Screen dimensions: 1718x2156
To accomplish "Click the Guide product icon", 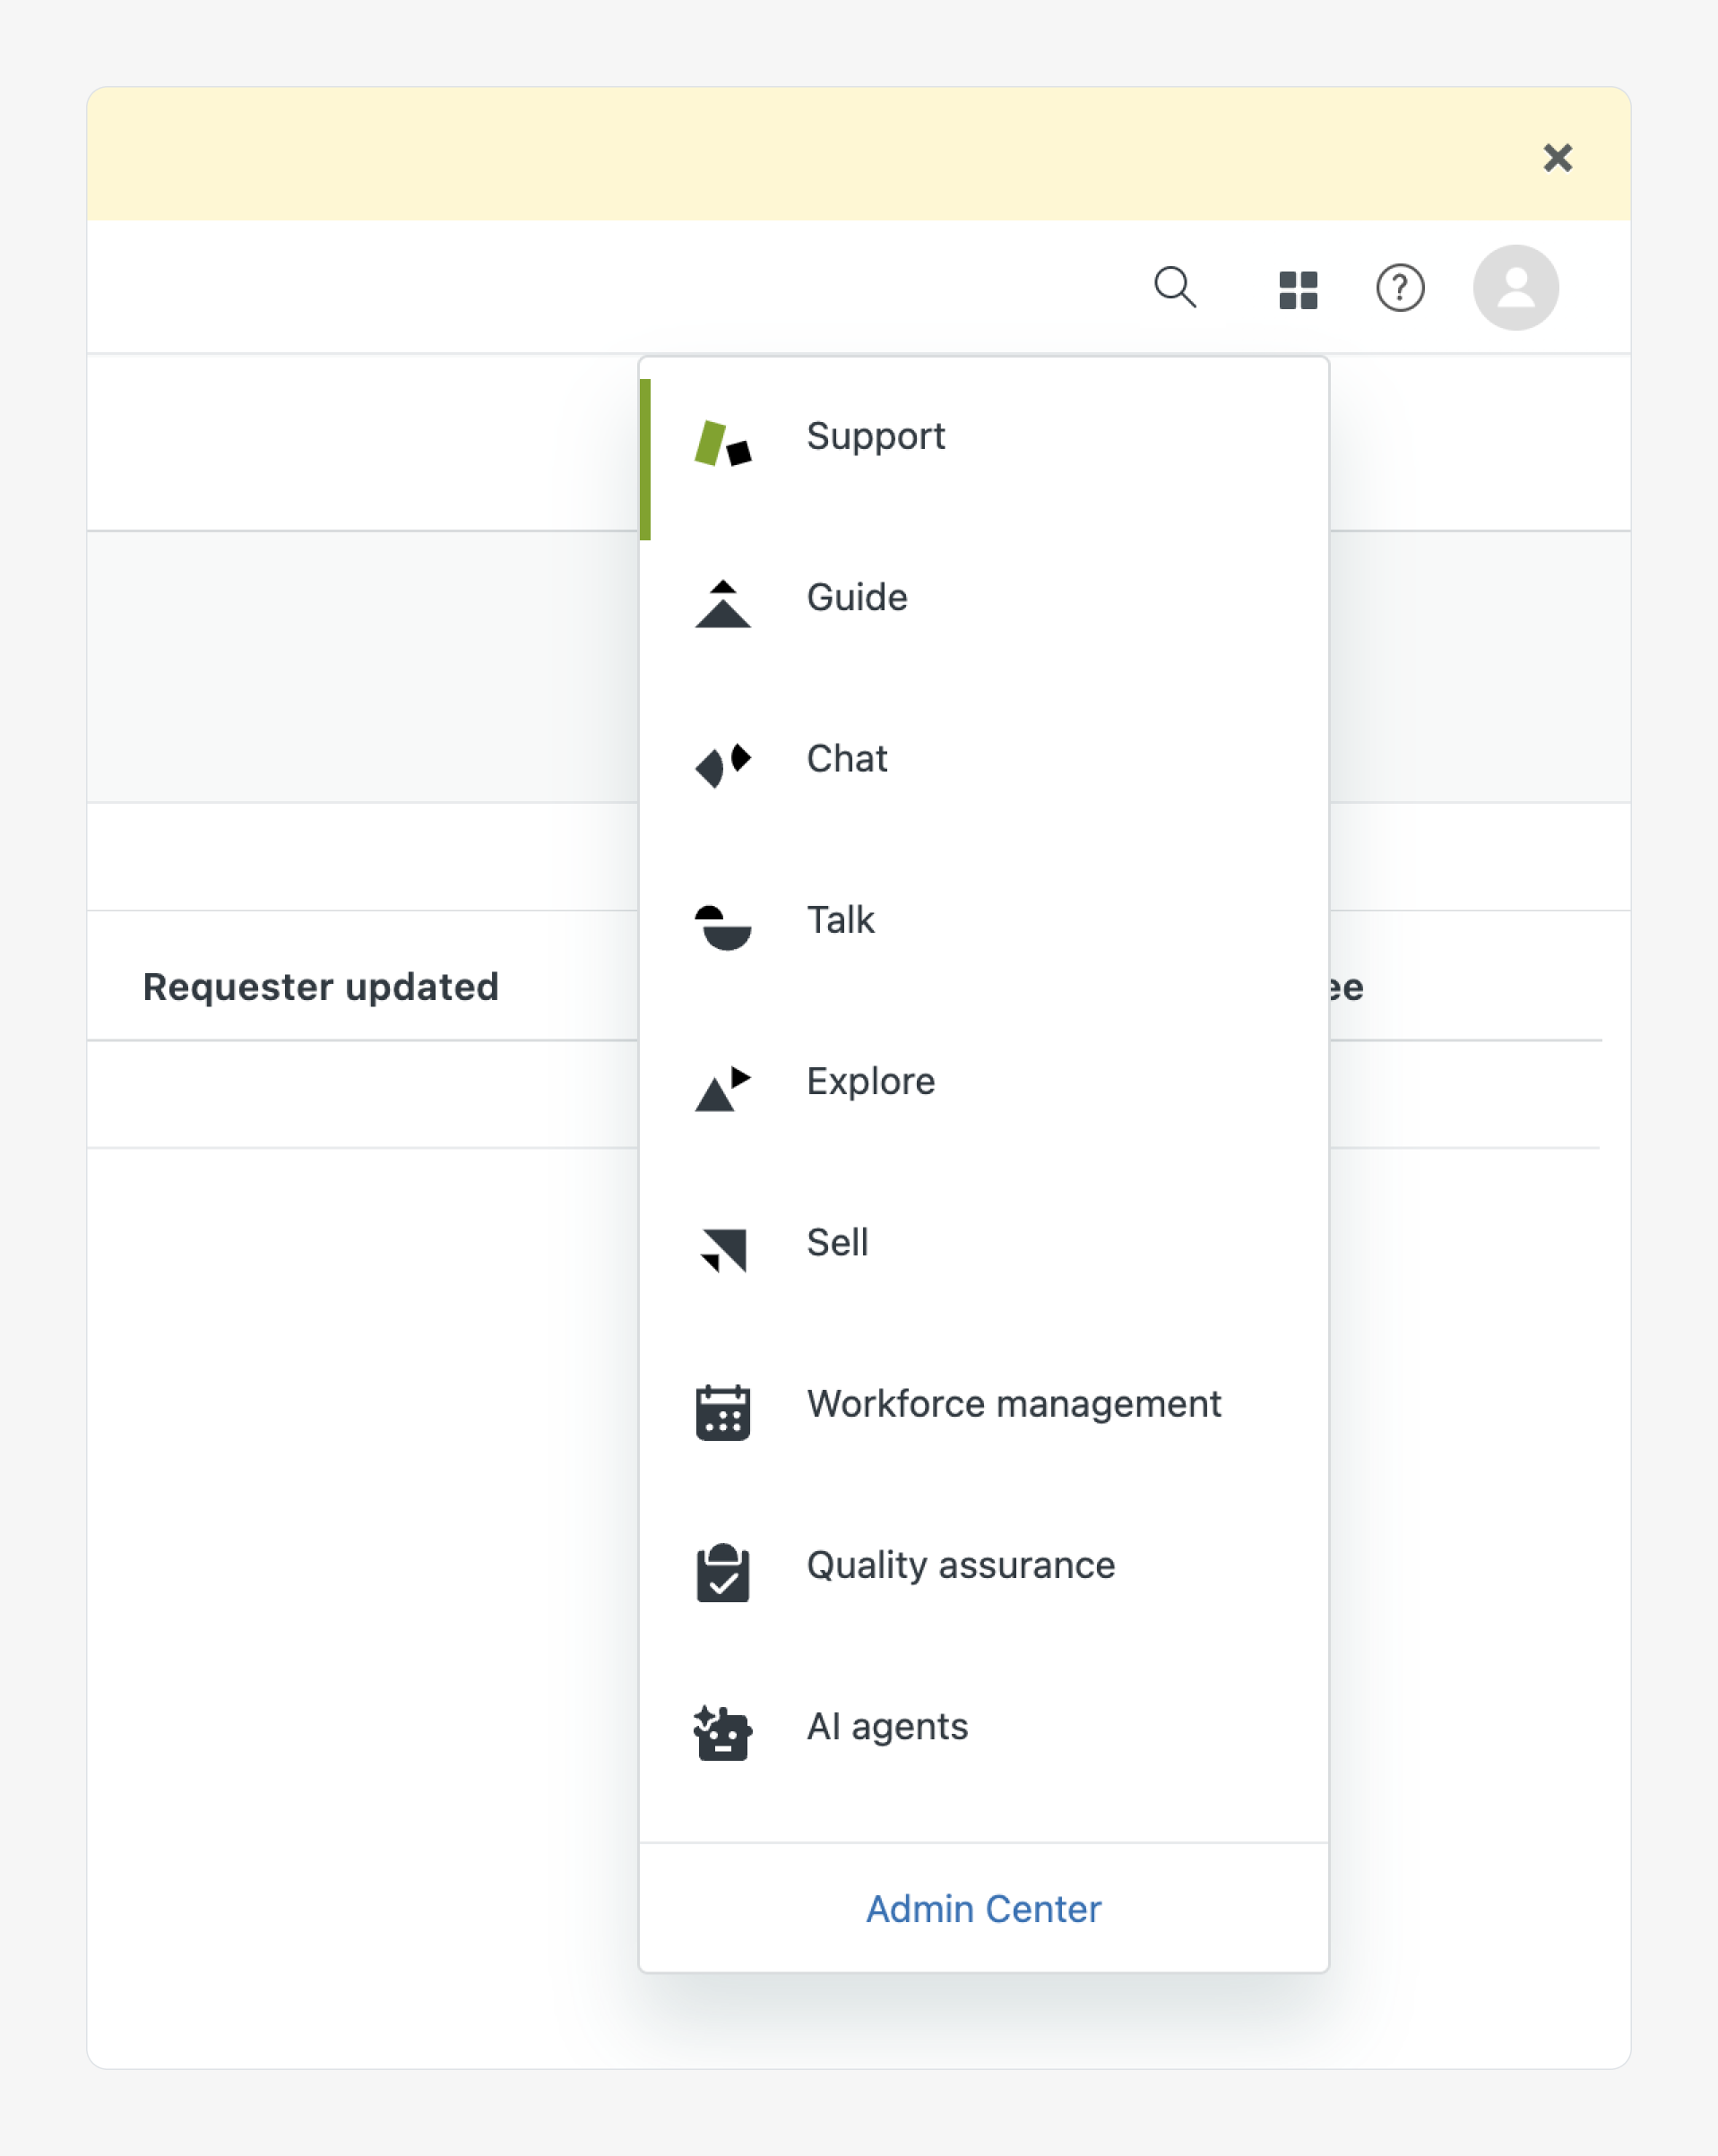I will point(723,604).
